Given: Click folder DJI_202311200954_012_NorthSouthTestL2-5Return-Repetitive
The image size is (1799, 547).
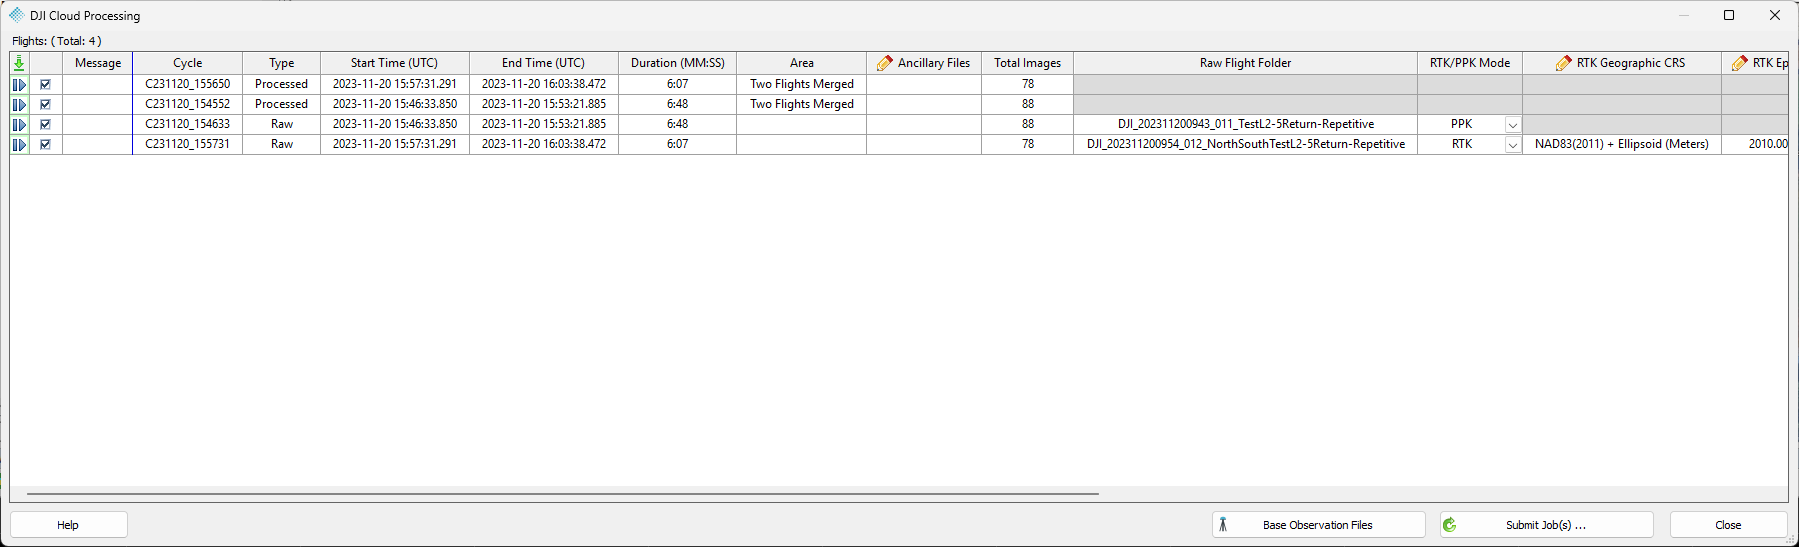Looking at the screenshot, I should pos(1246,144).
